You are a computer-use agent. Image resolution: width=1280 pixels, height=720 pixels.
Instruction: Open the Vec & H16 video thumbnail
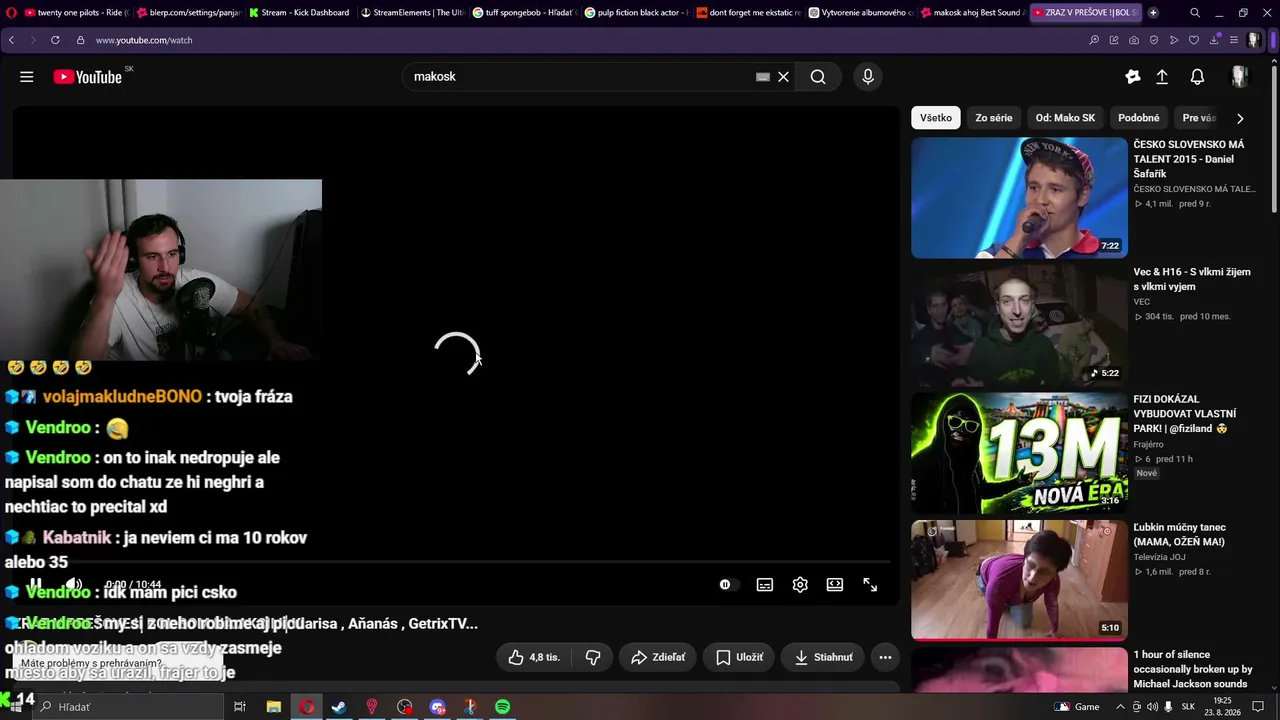[1019, 325]
